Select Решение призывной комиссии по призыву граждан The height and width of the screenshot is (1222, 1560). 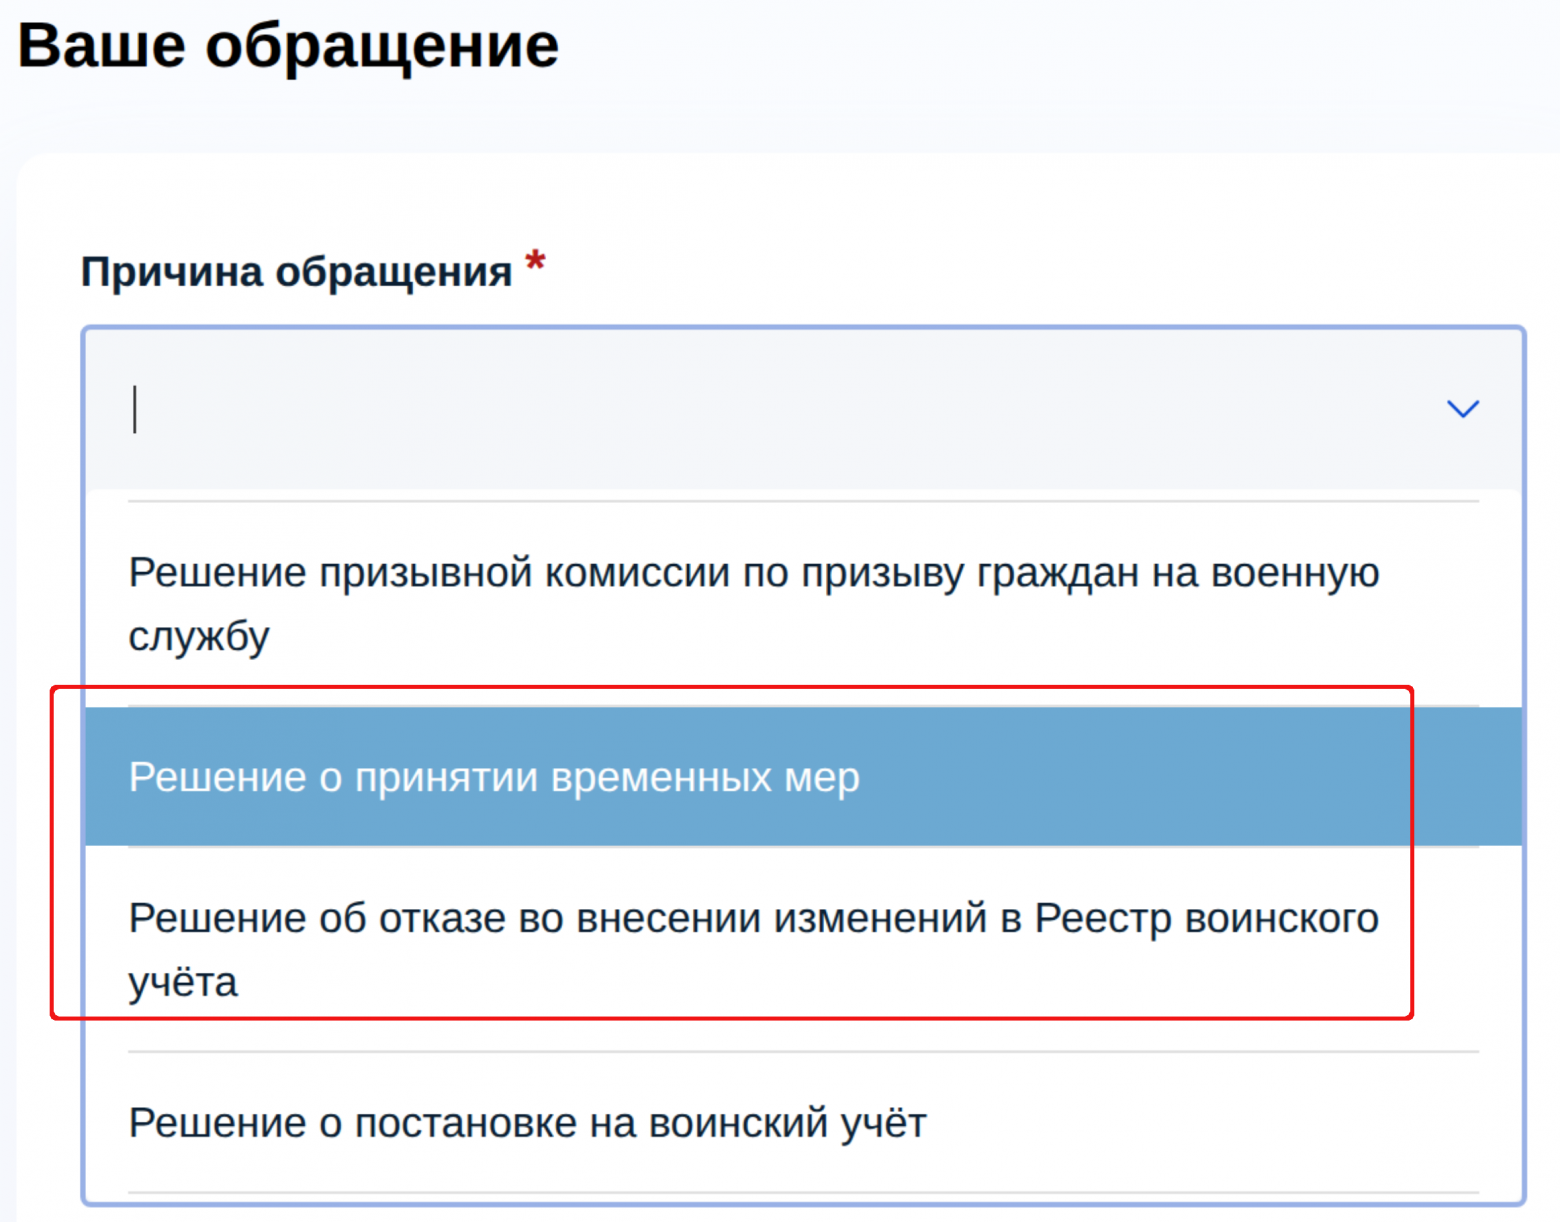753,603
